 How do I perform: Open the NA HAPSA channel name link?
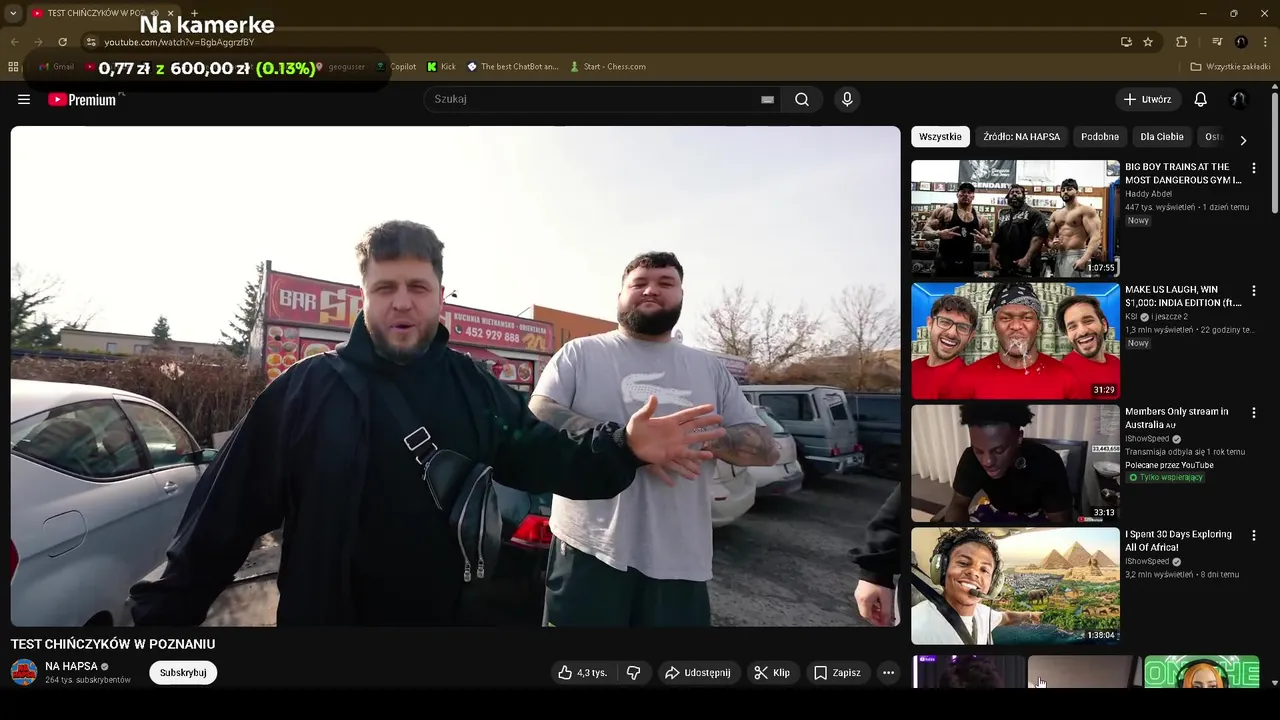click(71, 666)
